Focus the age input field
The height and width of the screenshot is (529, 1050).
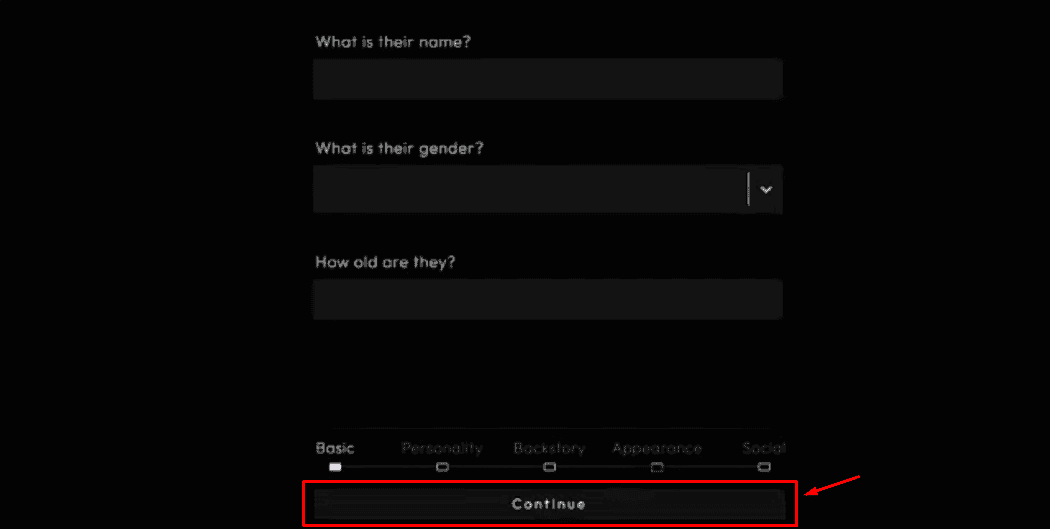pos(548,299)
